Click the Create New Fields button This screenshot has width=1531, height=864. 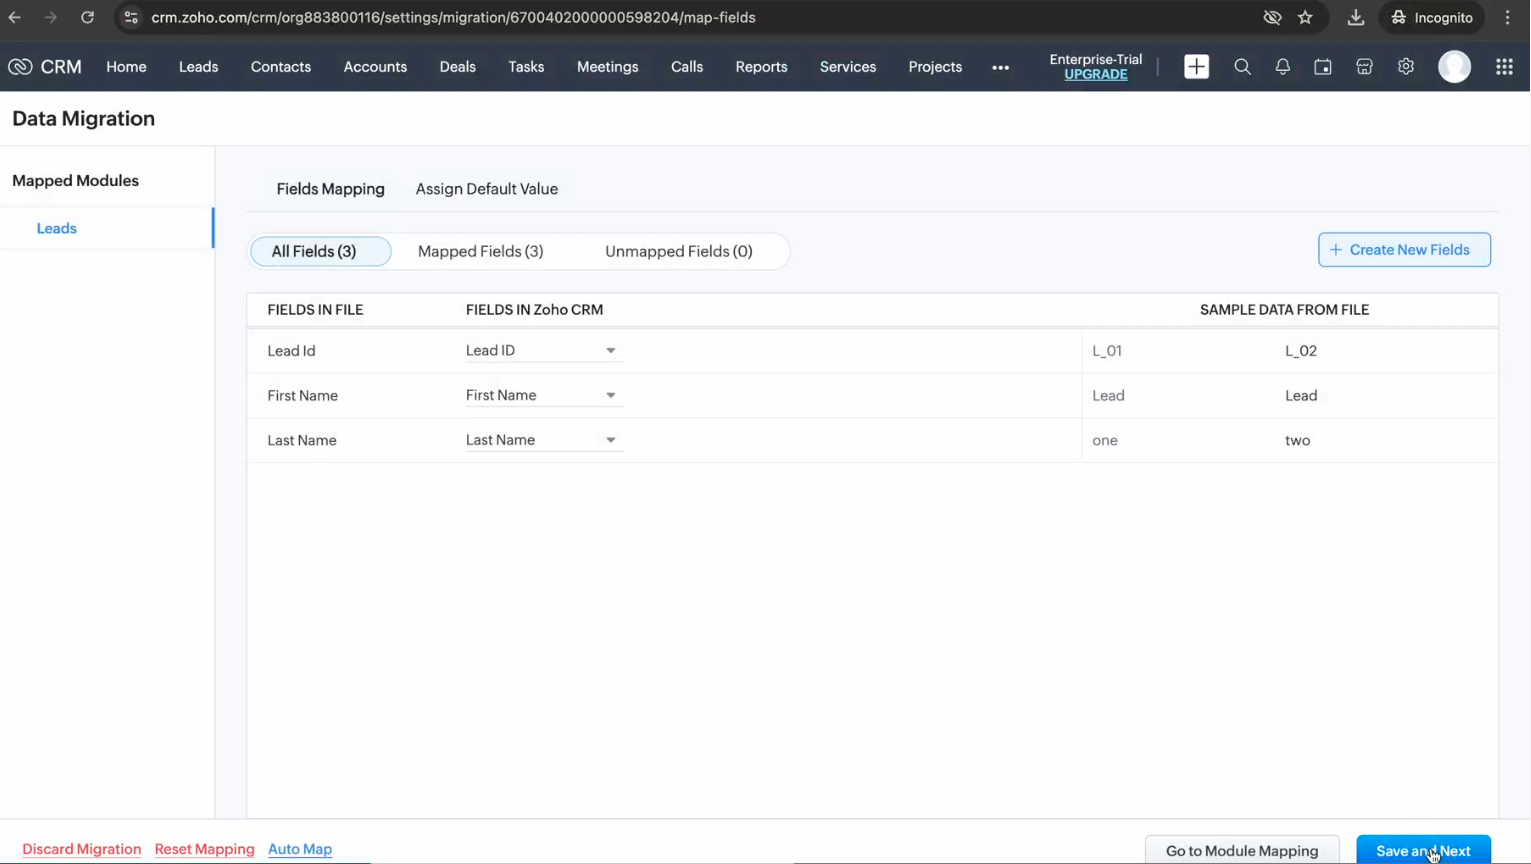coord(1403,250)
